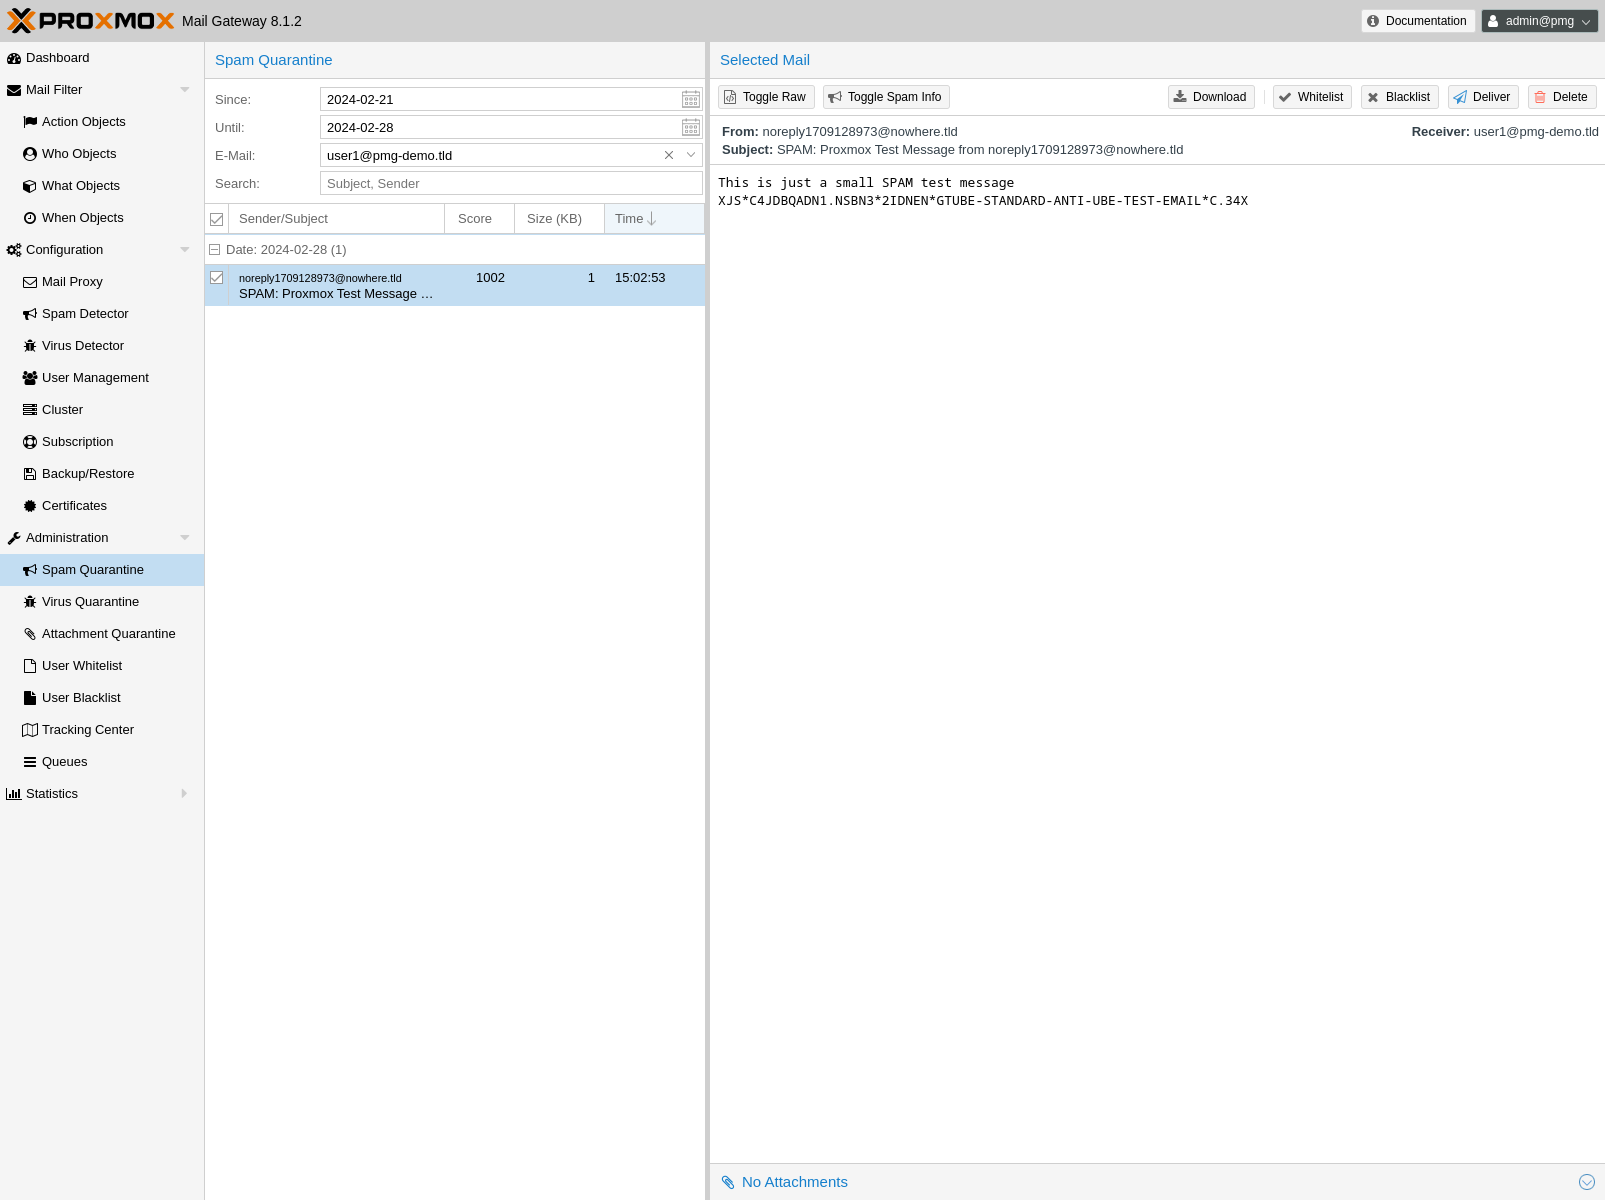The width and height of the screenshot is (1605, 1200).
Task: Delete the selected mail
Action: (1561, 97)
